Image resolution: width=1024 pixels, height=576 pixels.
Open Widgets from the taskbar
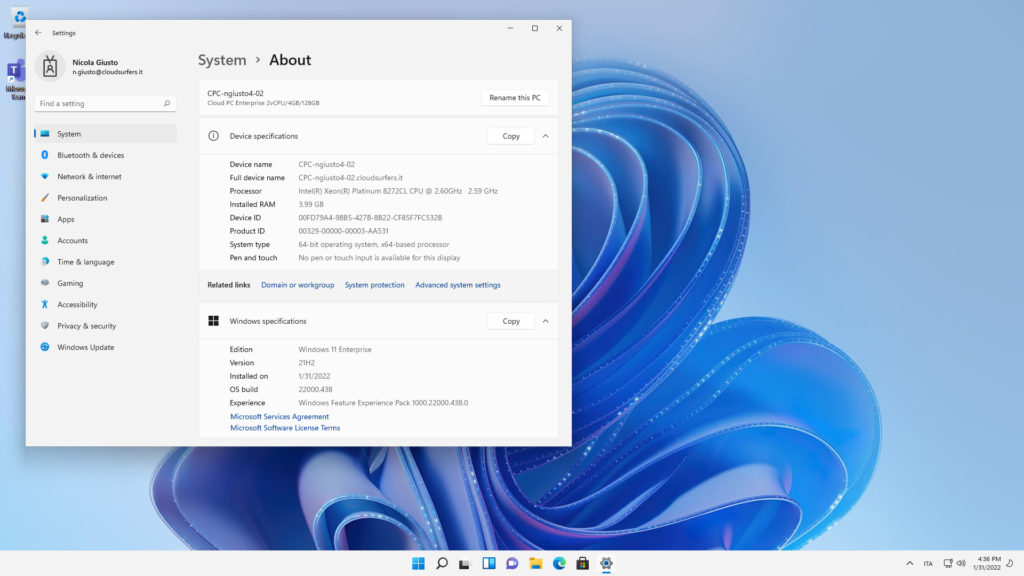point(488,563)
